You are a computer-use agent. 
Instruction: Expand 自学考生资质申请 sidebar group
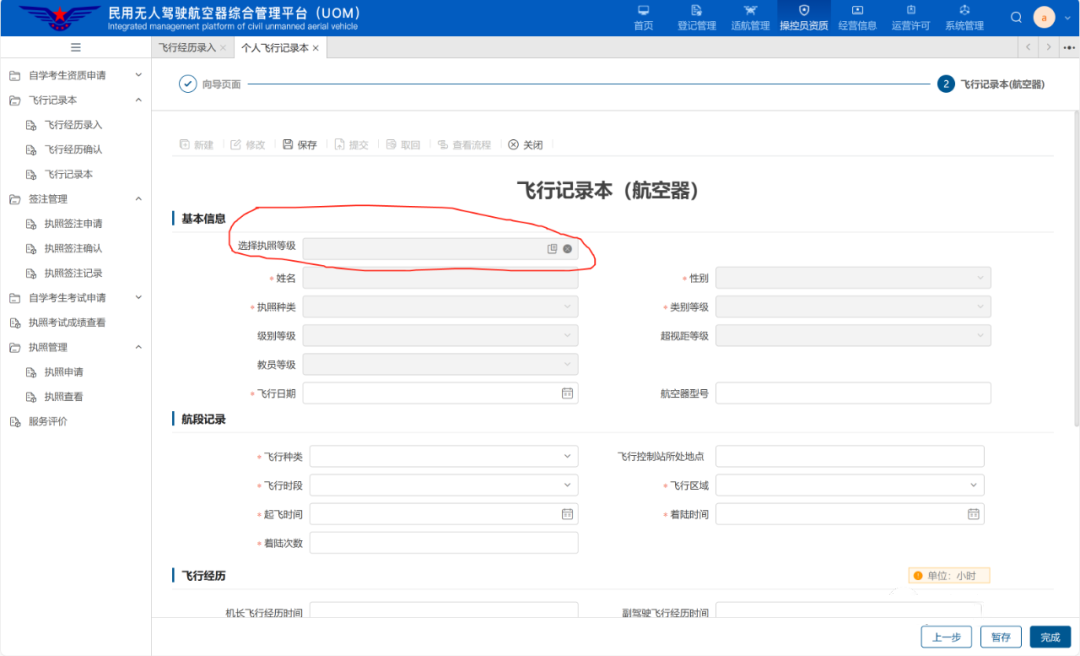pyautogui.click(x=76, y=75)
